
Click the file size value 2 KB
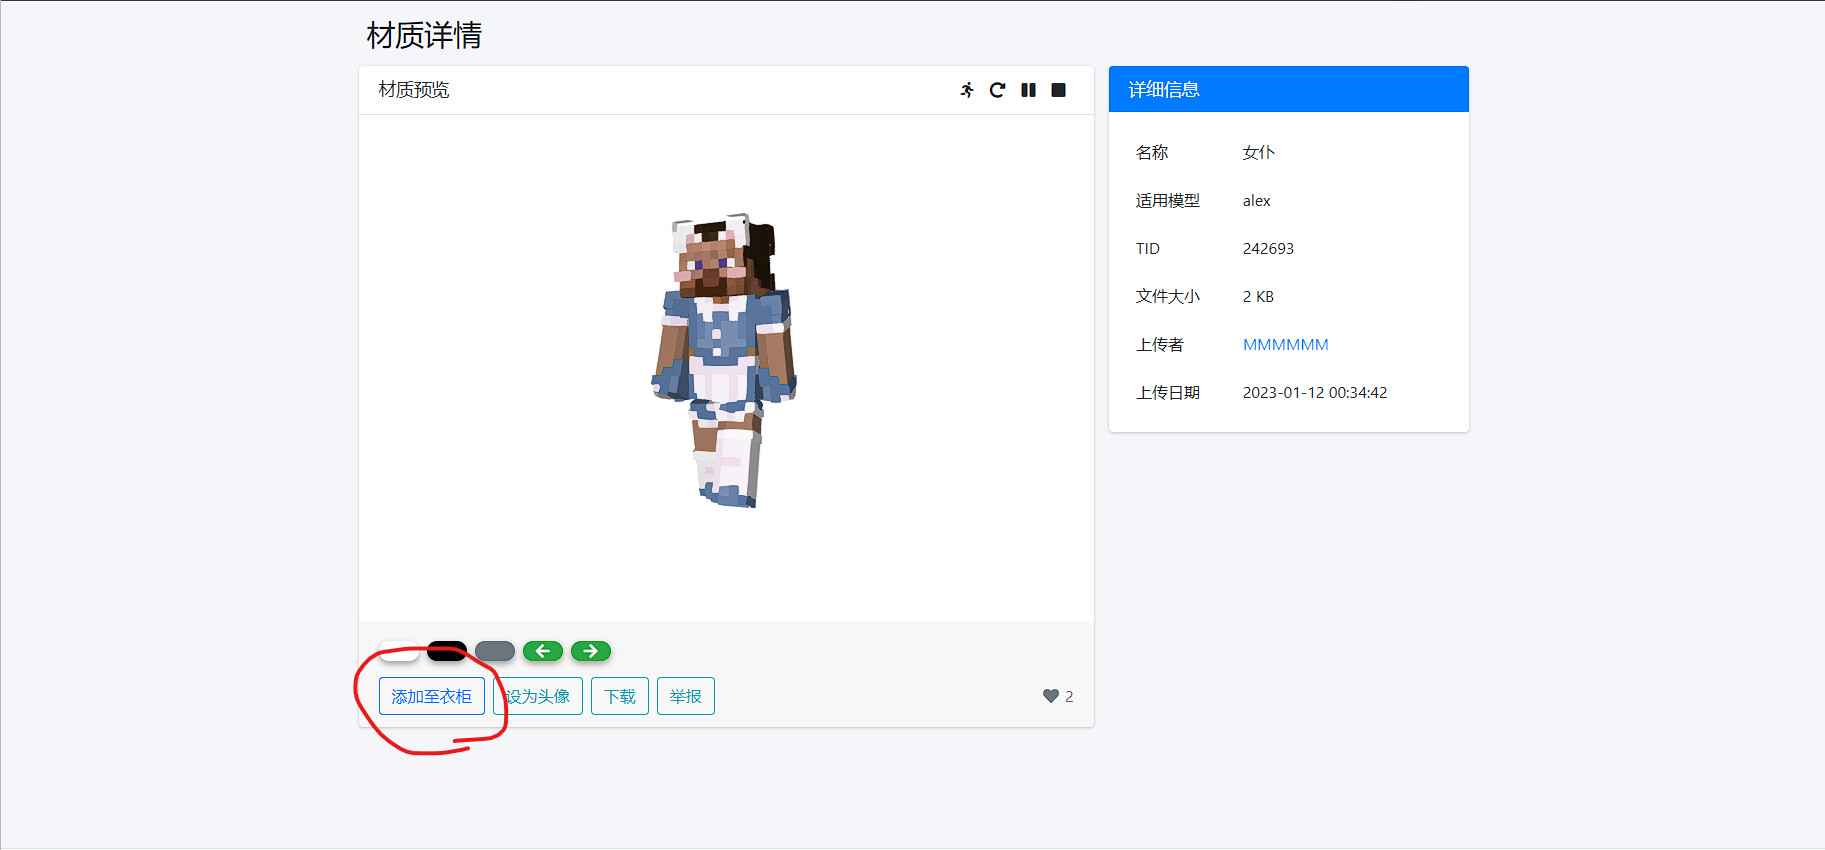point(1258,296)
